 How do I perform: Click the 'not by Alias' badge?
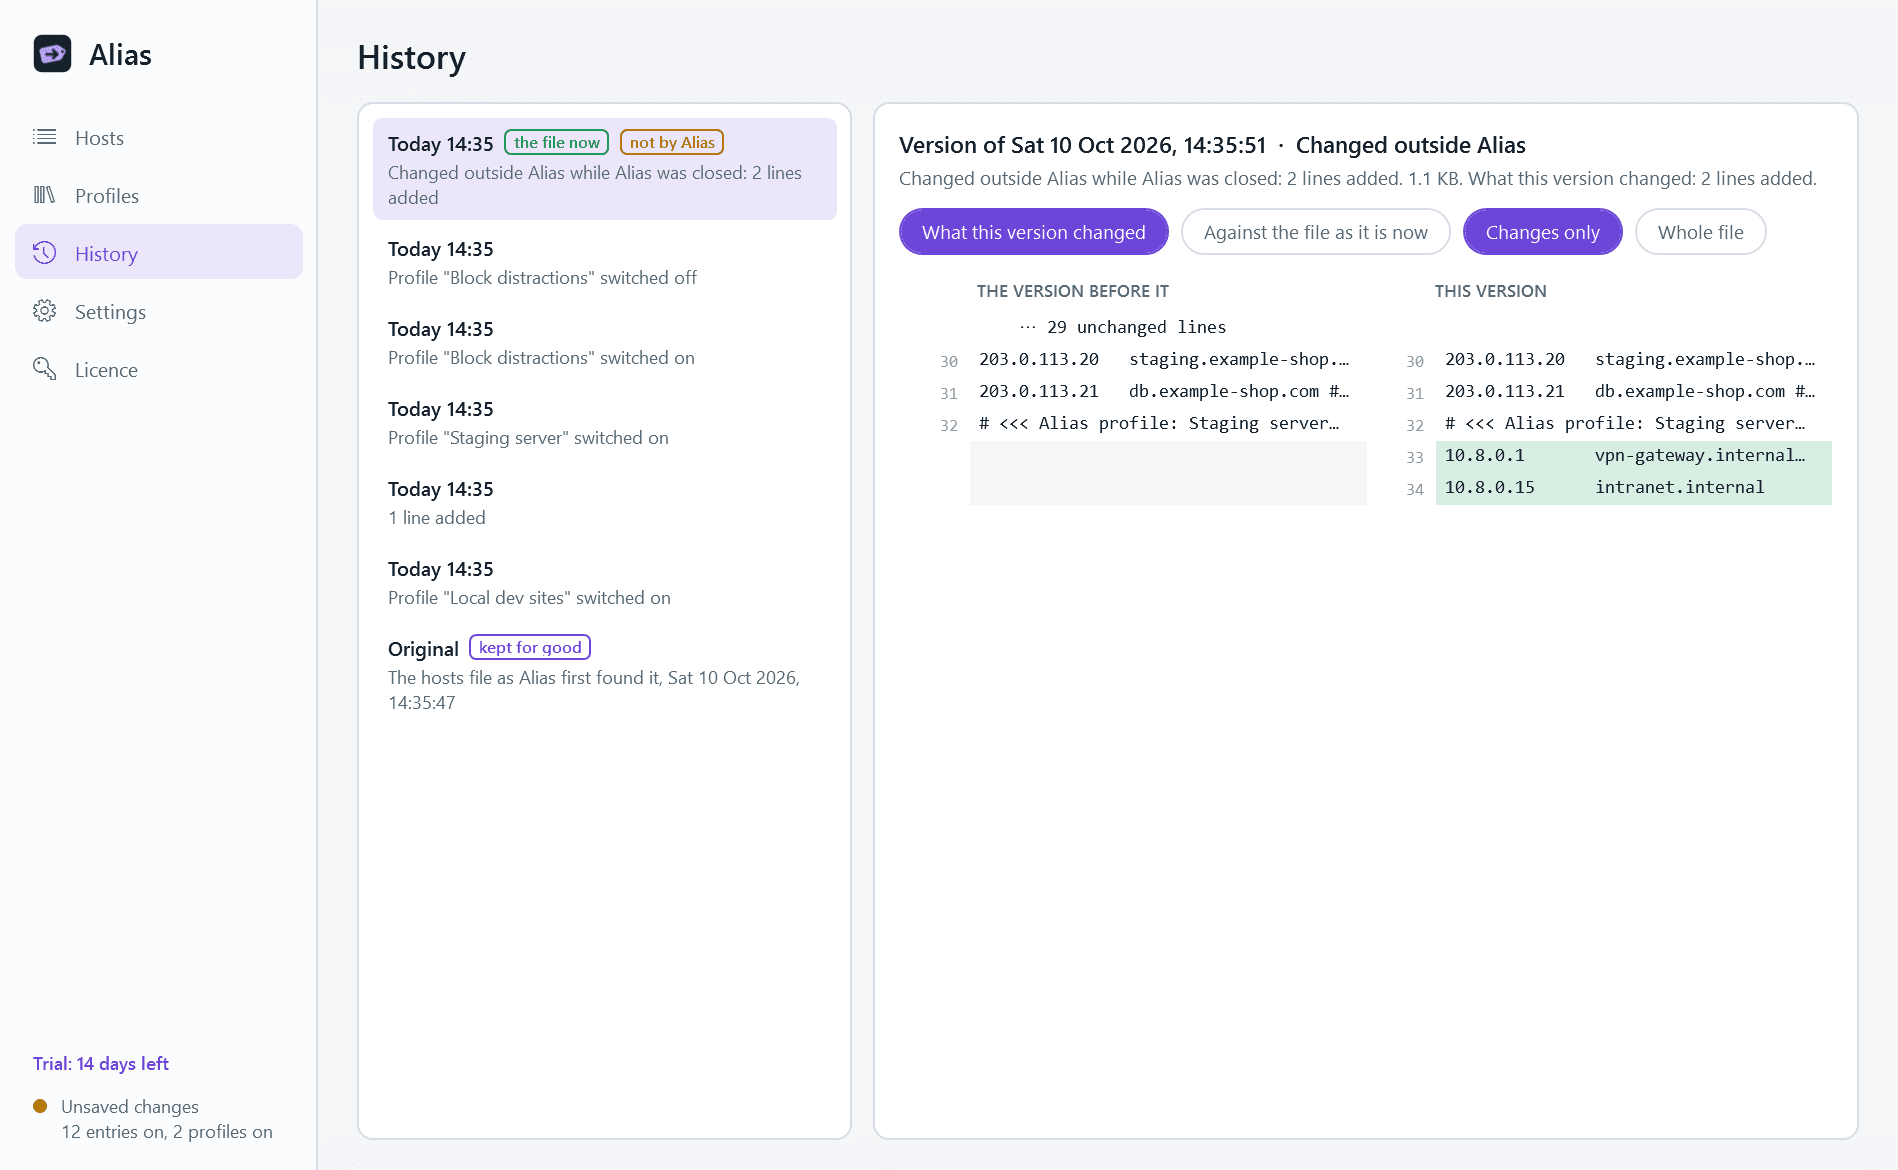click(672, 143)
